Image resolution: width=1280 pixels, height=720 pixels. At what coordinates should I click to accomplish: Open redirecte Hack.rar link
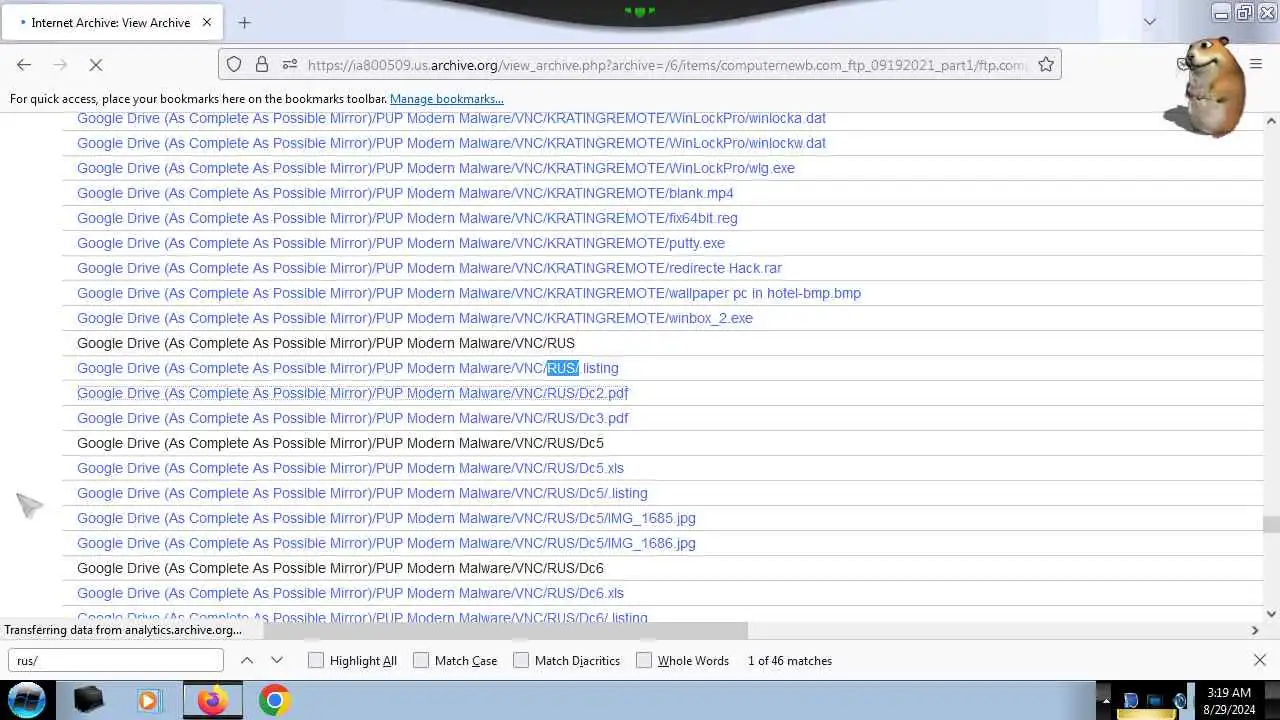coord(429,268)
